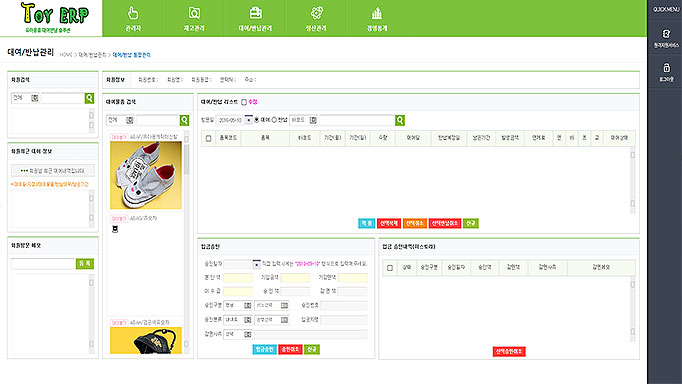Select the 반납 radio button
This screenshot has width=682, height=384.
pyautogui.click(x=274, y=120)
